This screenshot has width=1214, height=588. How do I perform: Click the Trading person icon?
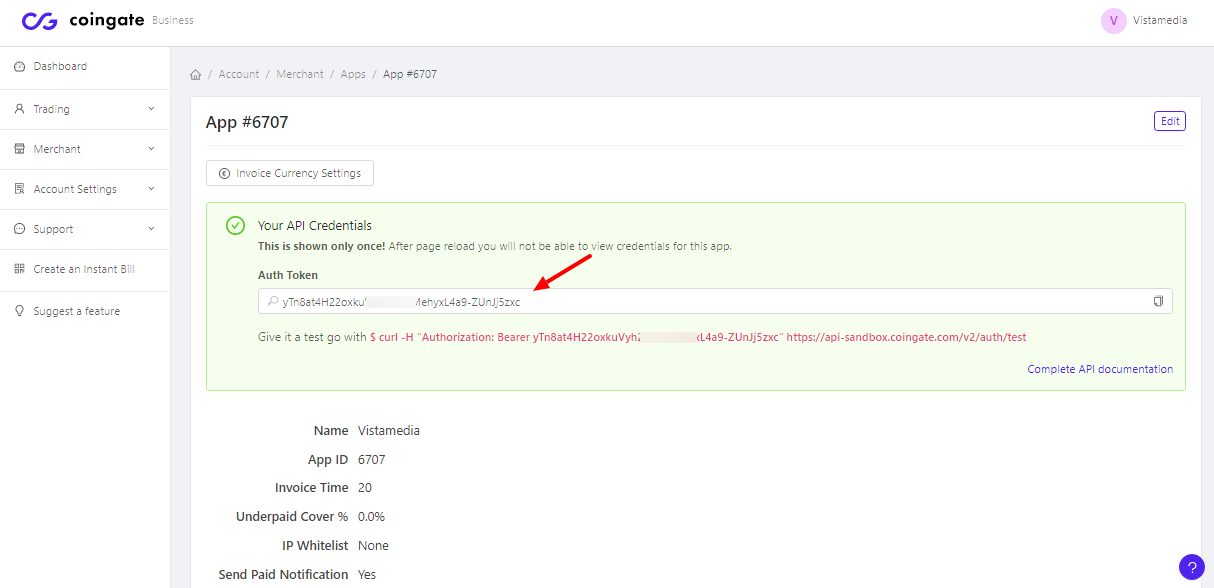[19, 109]
